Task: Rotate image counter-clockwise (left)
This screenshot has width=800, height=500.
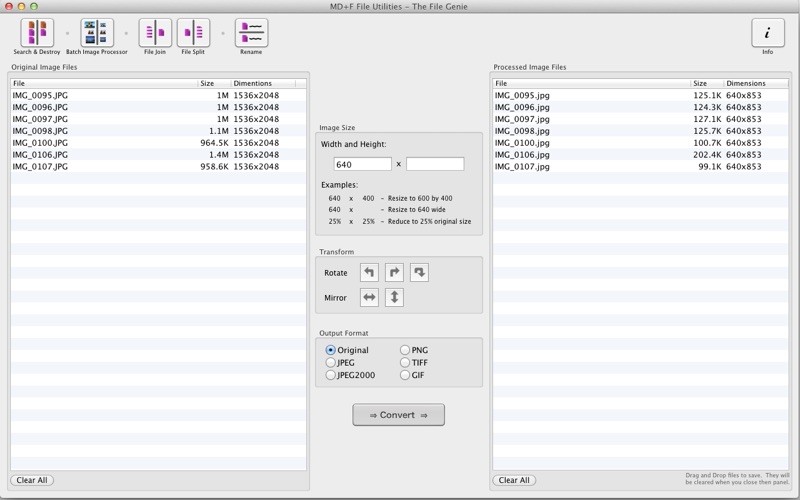Action: [x=369, y=272]
